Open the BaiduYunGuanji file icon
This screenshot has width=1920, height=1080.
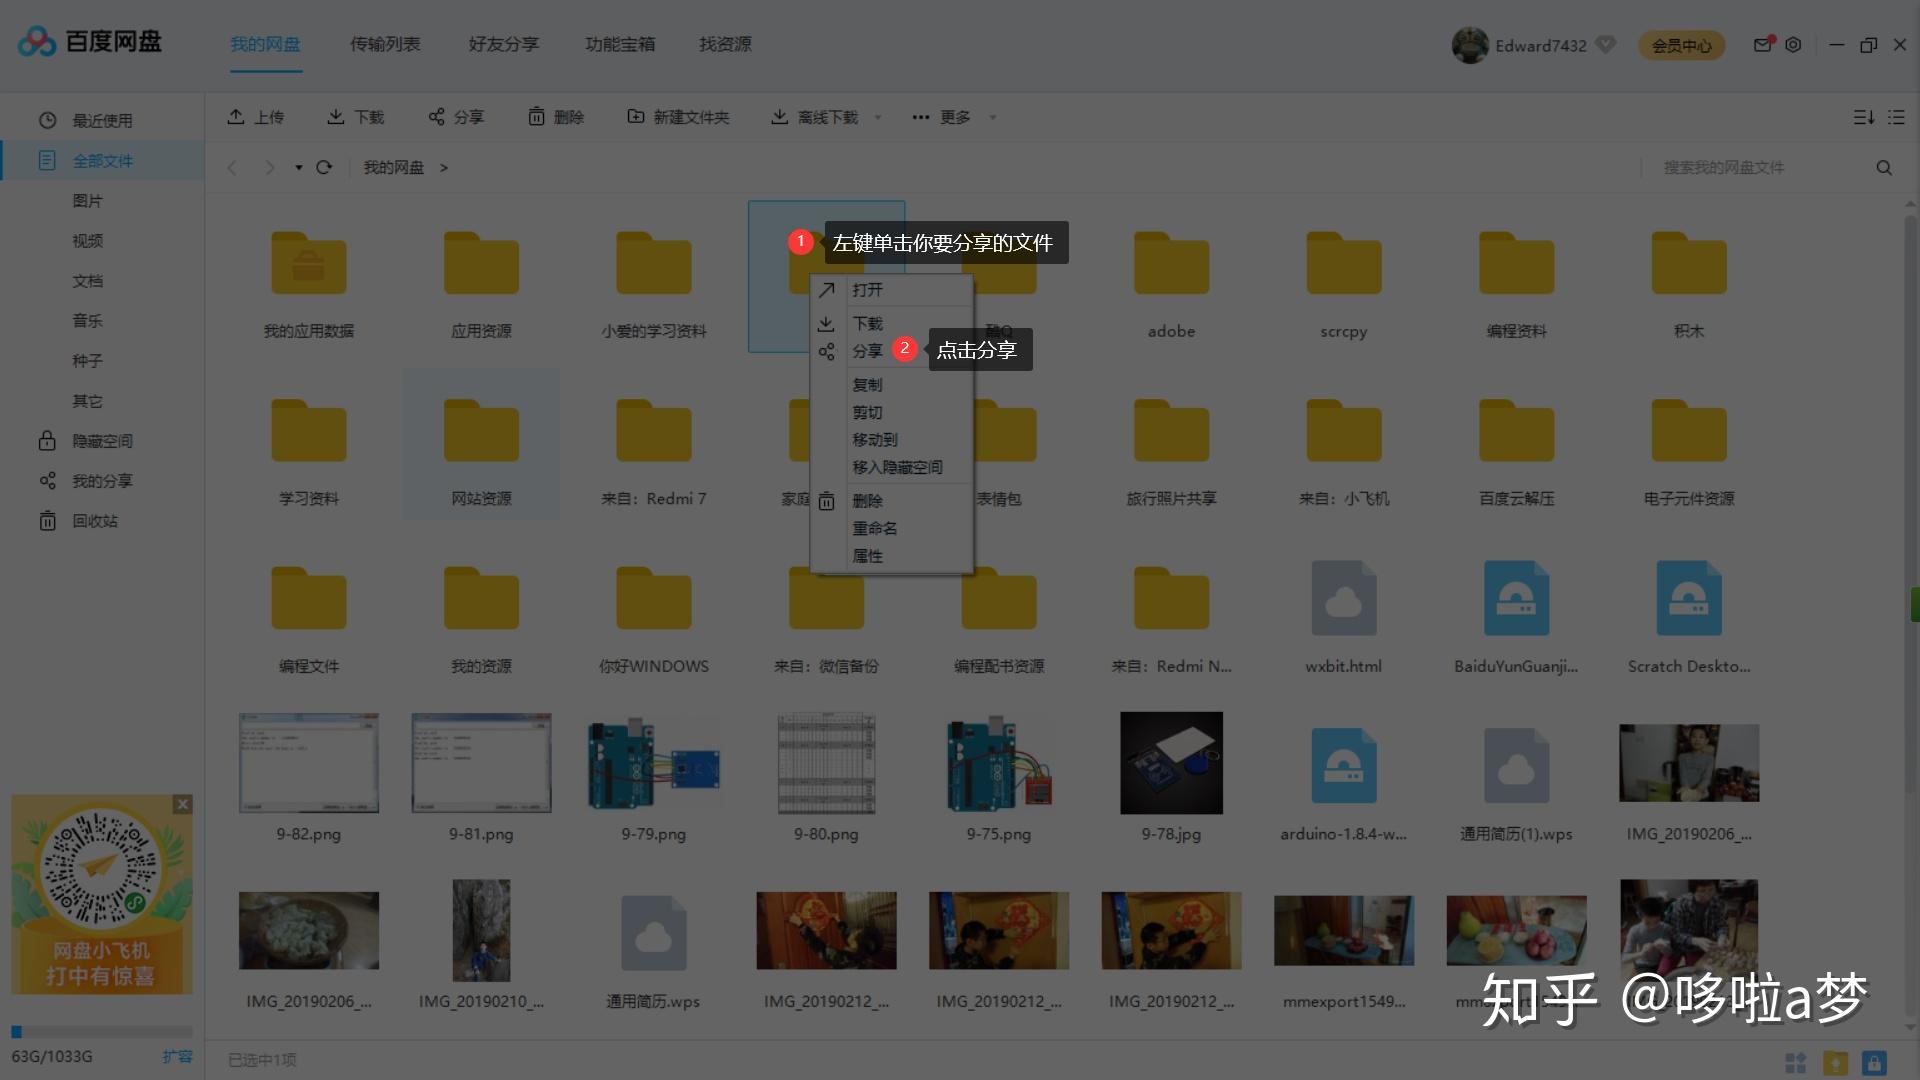pos(1516,598)
